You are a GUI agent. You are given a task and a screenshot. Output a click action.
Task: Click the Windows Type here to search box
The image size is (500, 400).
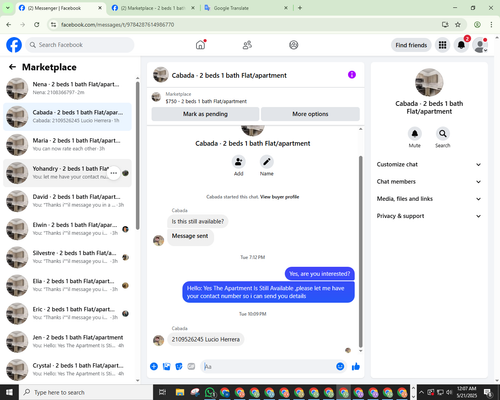coord(86,392)
